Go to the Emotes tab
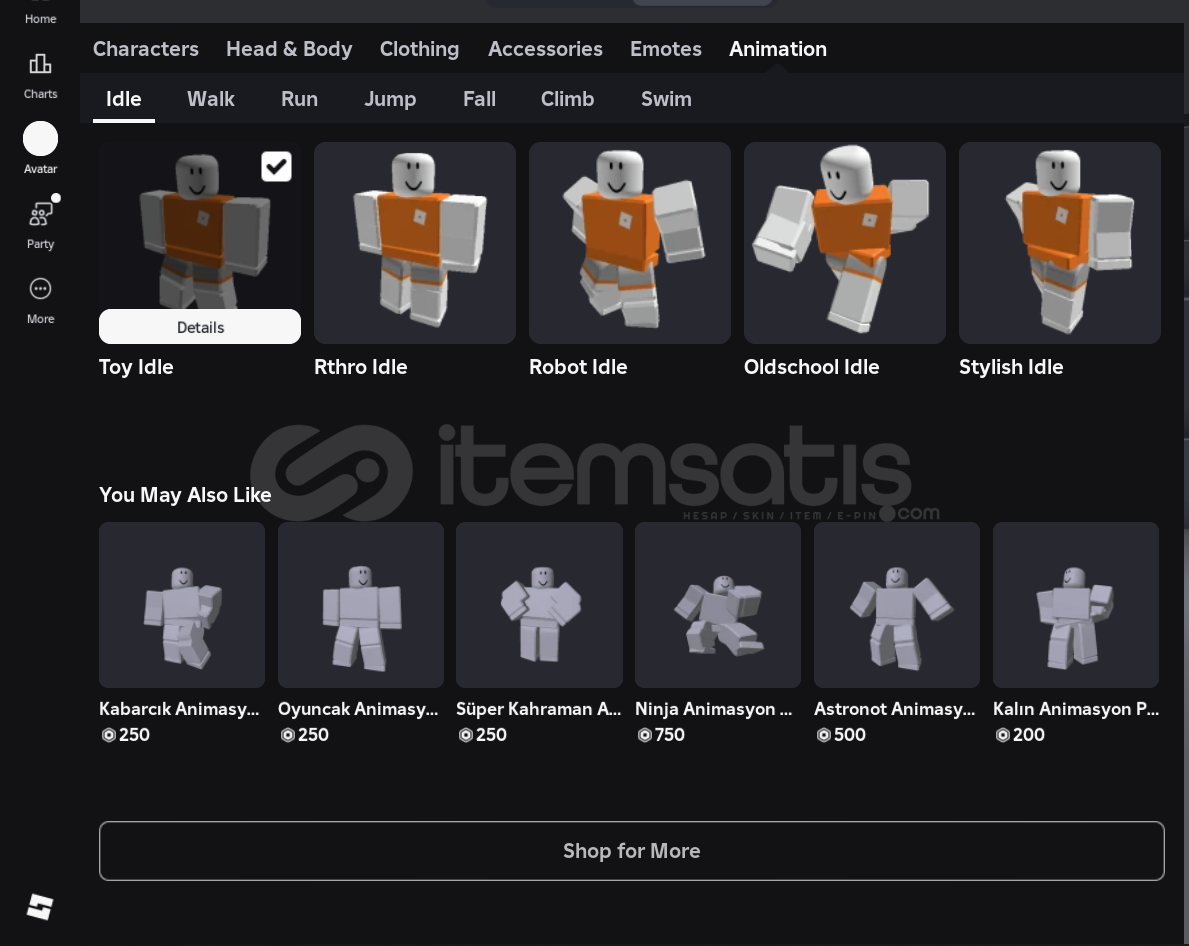1189x946 pixels. 666,49
